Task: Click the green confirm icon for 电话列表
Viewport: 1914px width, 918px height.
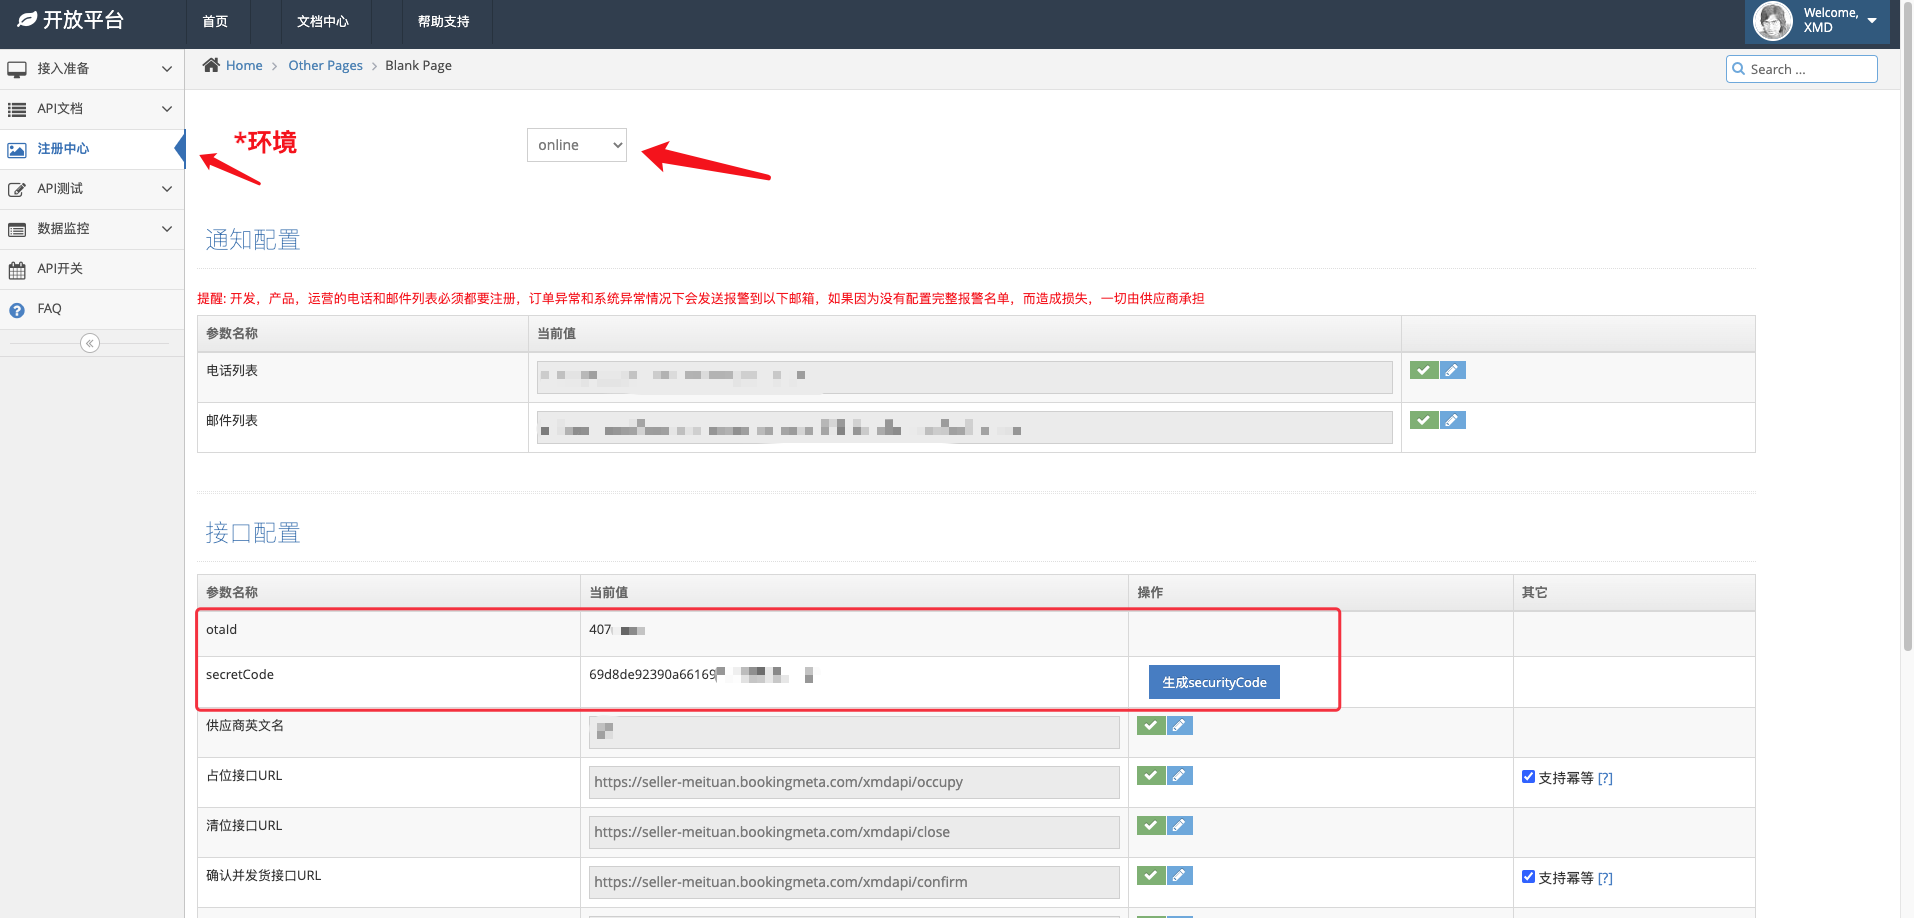Action: coord(1423,370)
